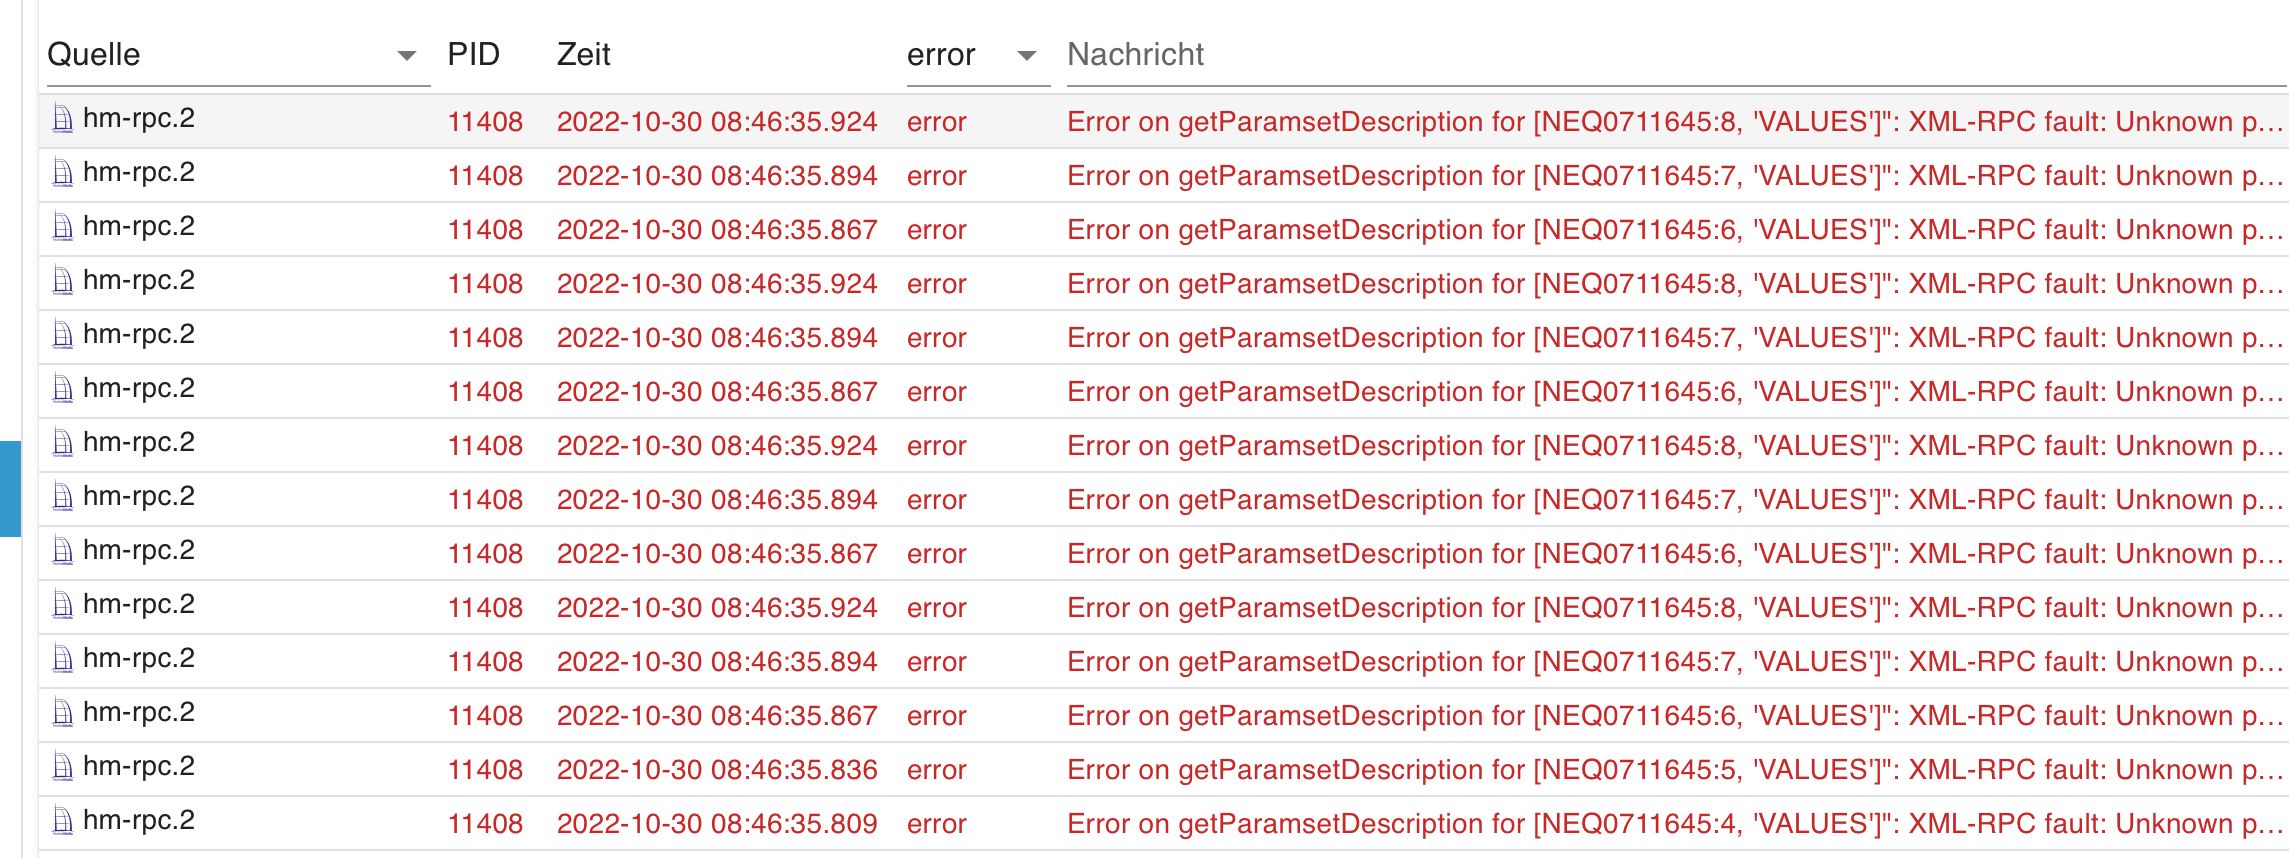Click the Quelle filter label text
The height and width of the screenshot is (858, 2289).
94,55
